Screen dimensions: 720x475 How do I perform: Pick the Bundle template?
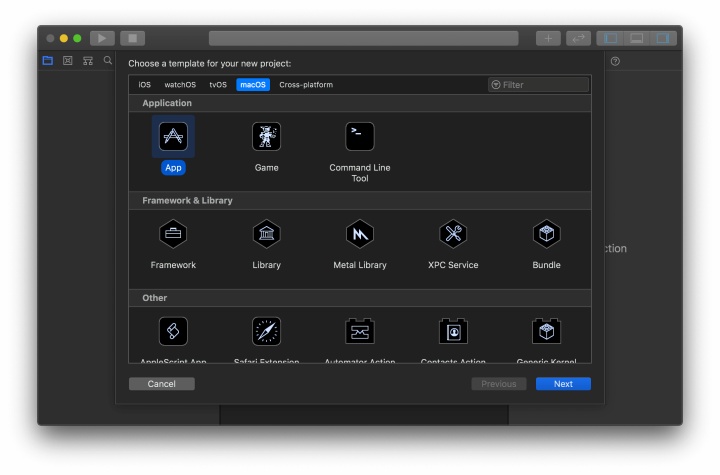[x=546, y=234]
